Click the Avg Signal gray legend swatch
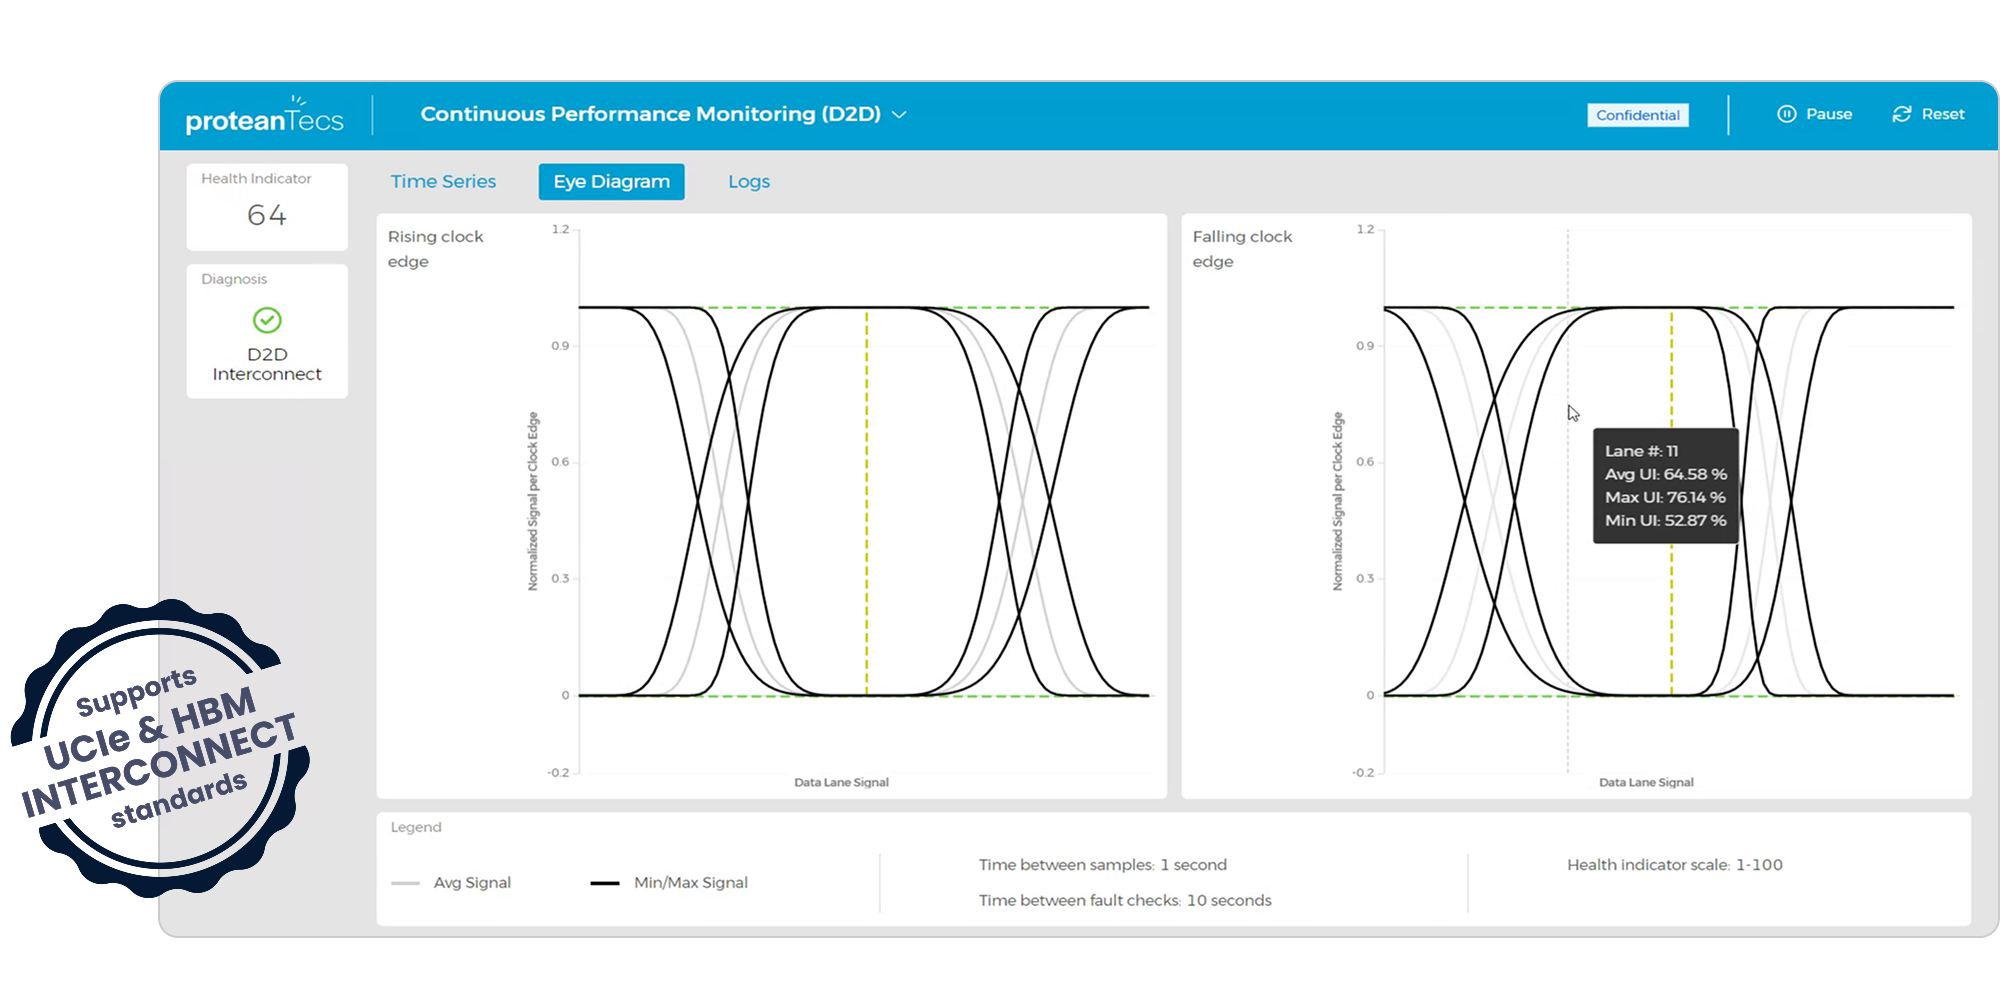The width and height of the screenshot is (2000, 1000). click(405, 883)
